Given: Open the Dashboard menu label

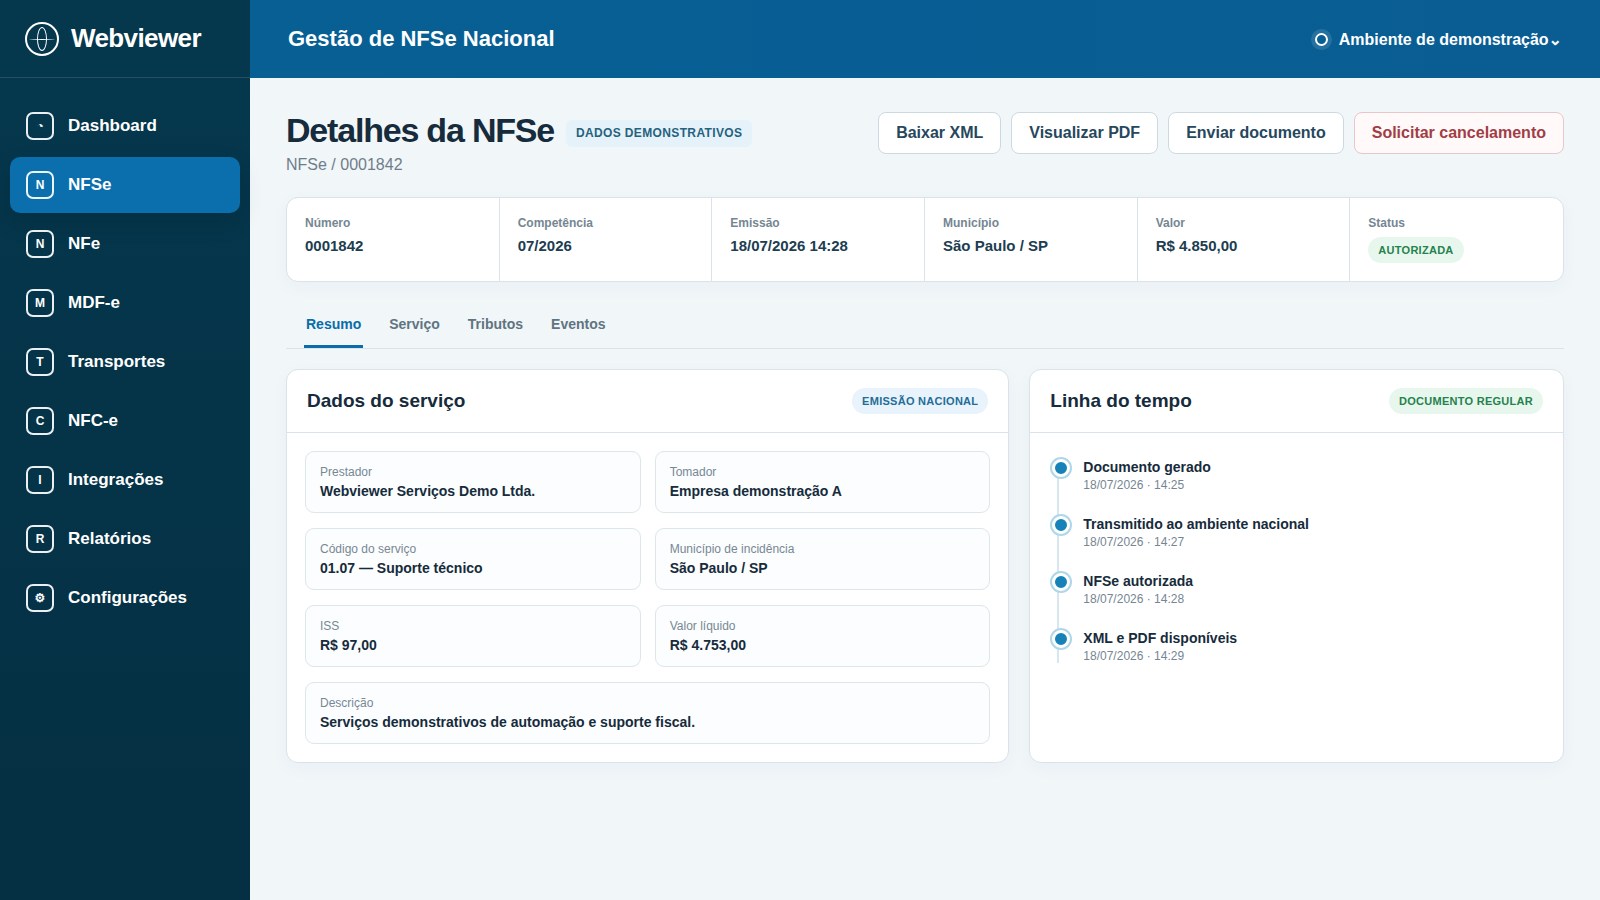Looking at the screenshot, I should coord(112,126).
